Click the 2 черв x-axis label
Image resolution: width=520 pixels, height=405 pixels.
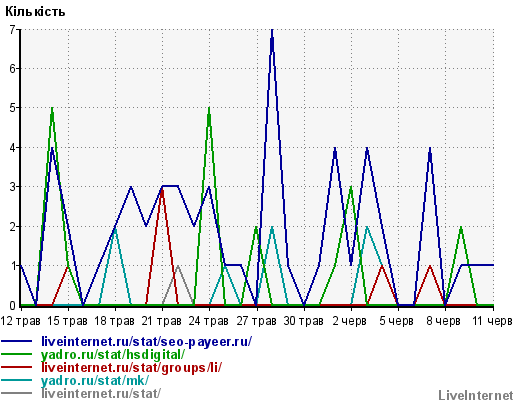click(x=350, y=321)
